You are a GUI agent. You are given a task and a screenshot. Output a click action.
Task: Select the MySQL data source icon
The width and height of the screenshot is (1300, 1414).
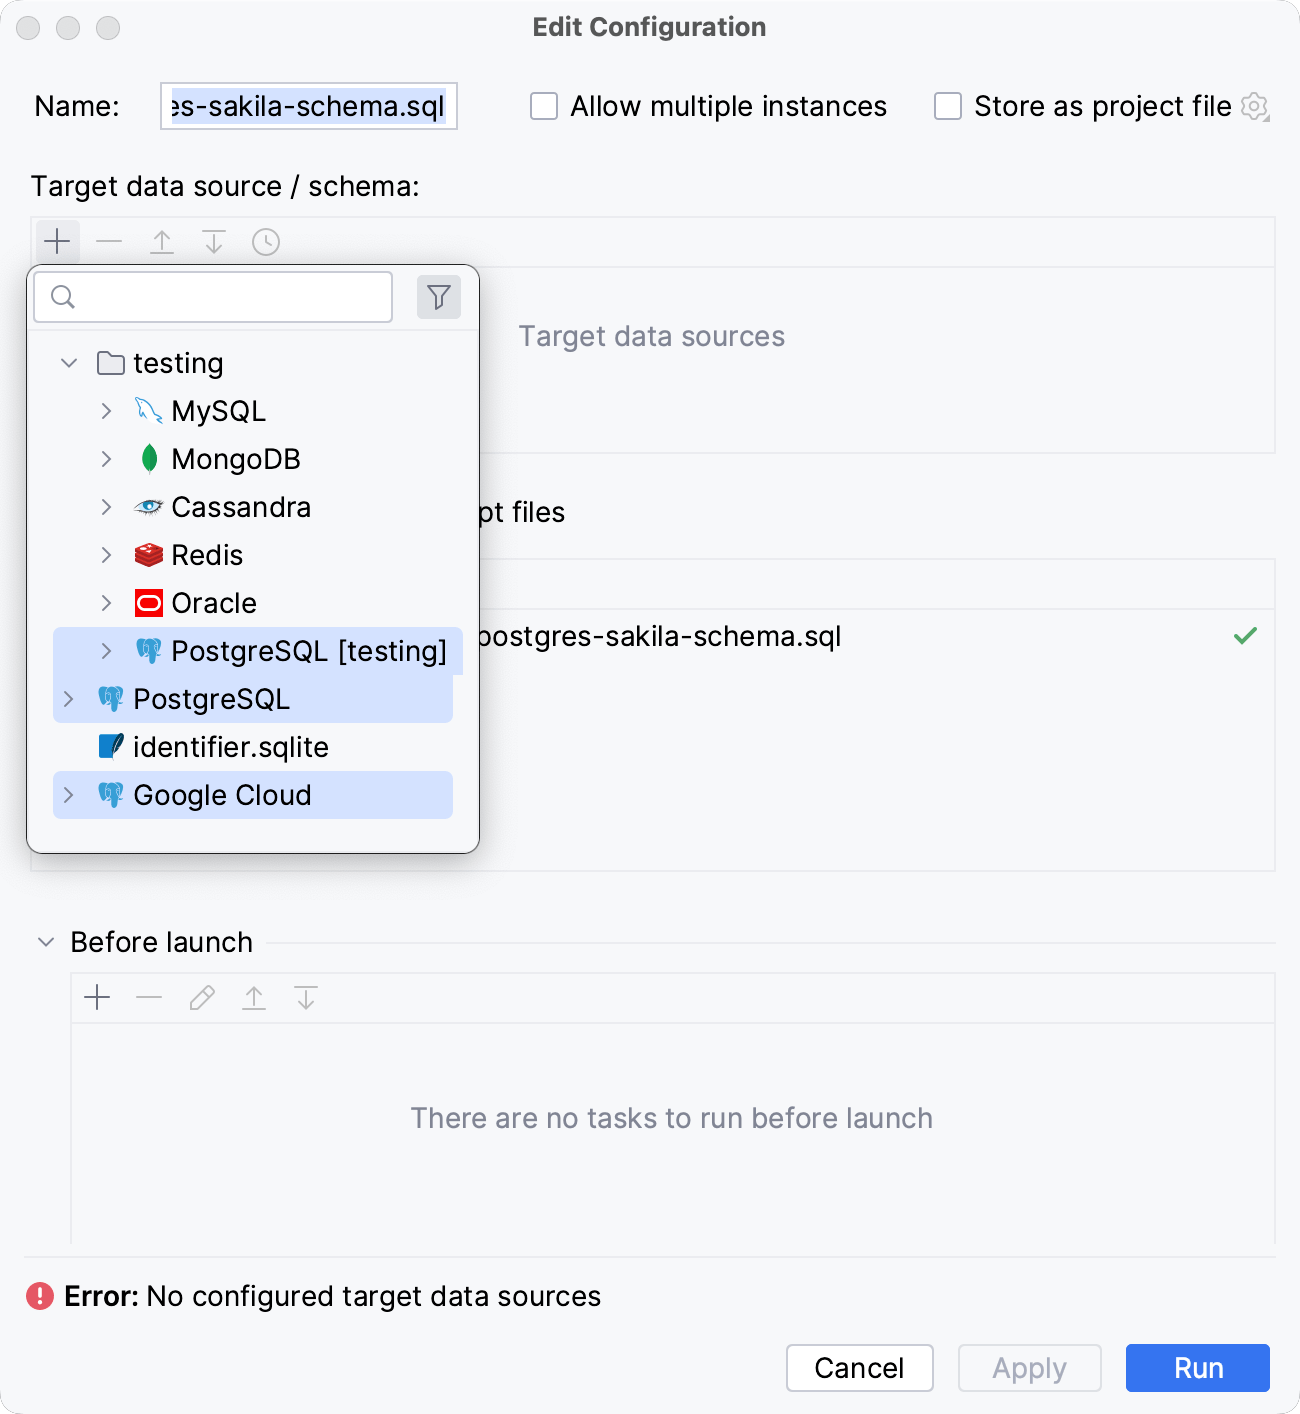(x=148, y=410)
